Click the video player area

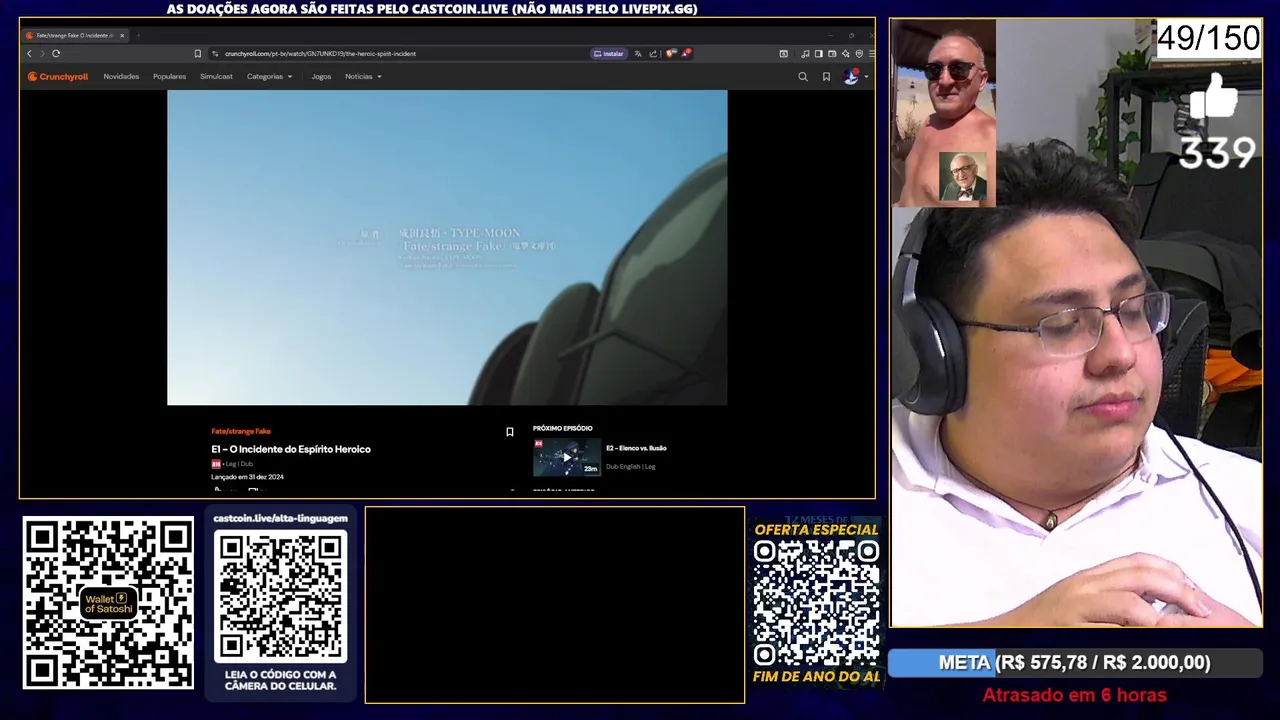(447, 247)
